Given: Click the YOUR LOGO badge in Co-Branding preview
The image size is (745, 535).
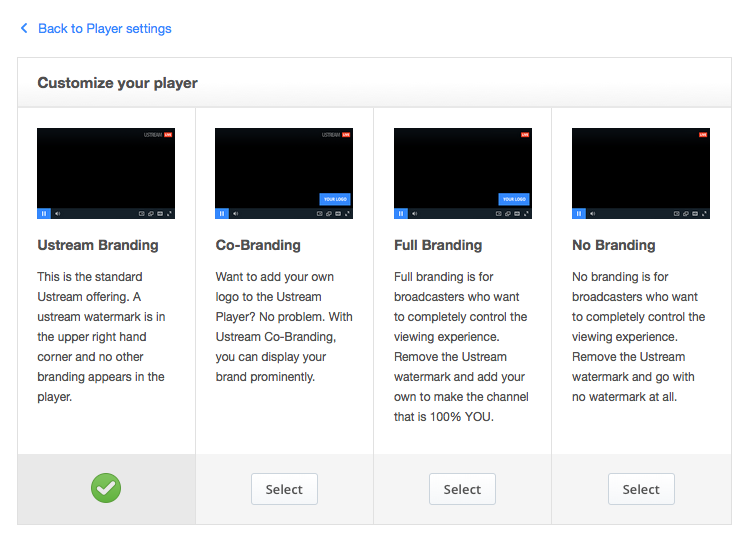Looking at the screenshot, I should tap(335, 199).
